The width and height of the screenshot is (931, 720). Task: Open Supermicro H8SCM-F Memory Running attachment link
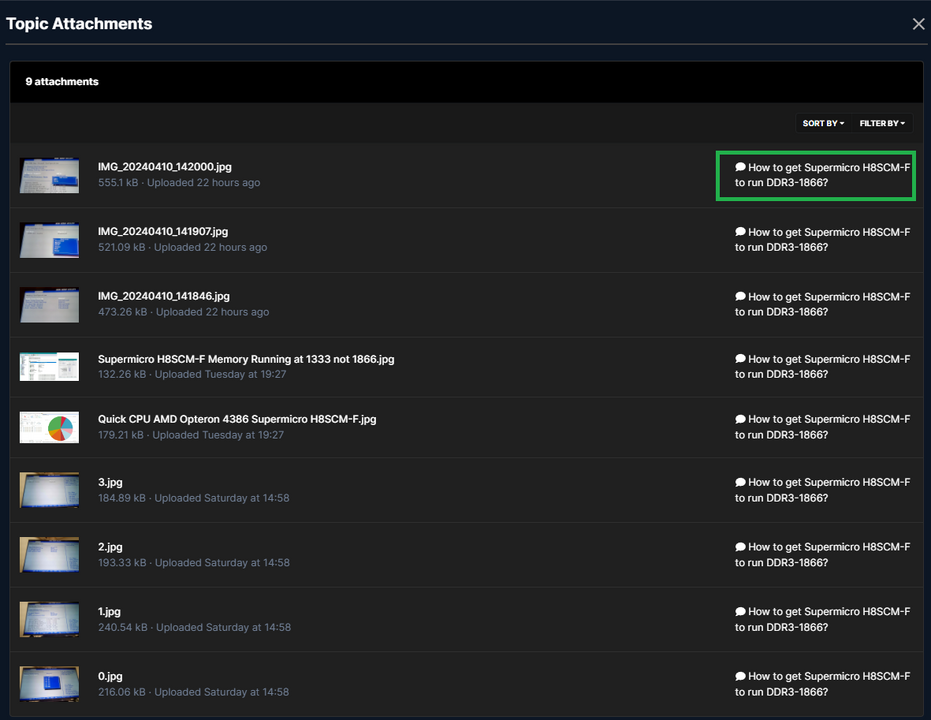pos(246,359)
